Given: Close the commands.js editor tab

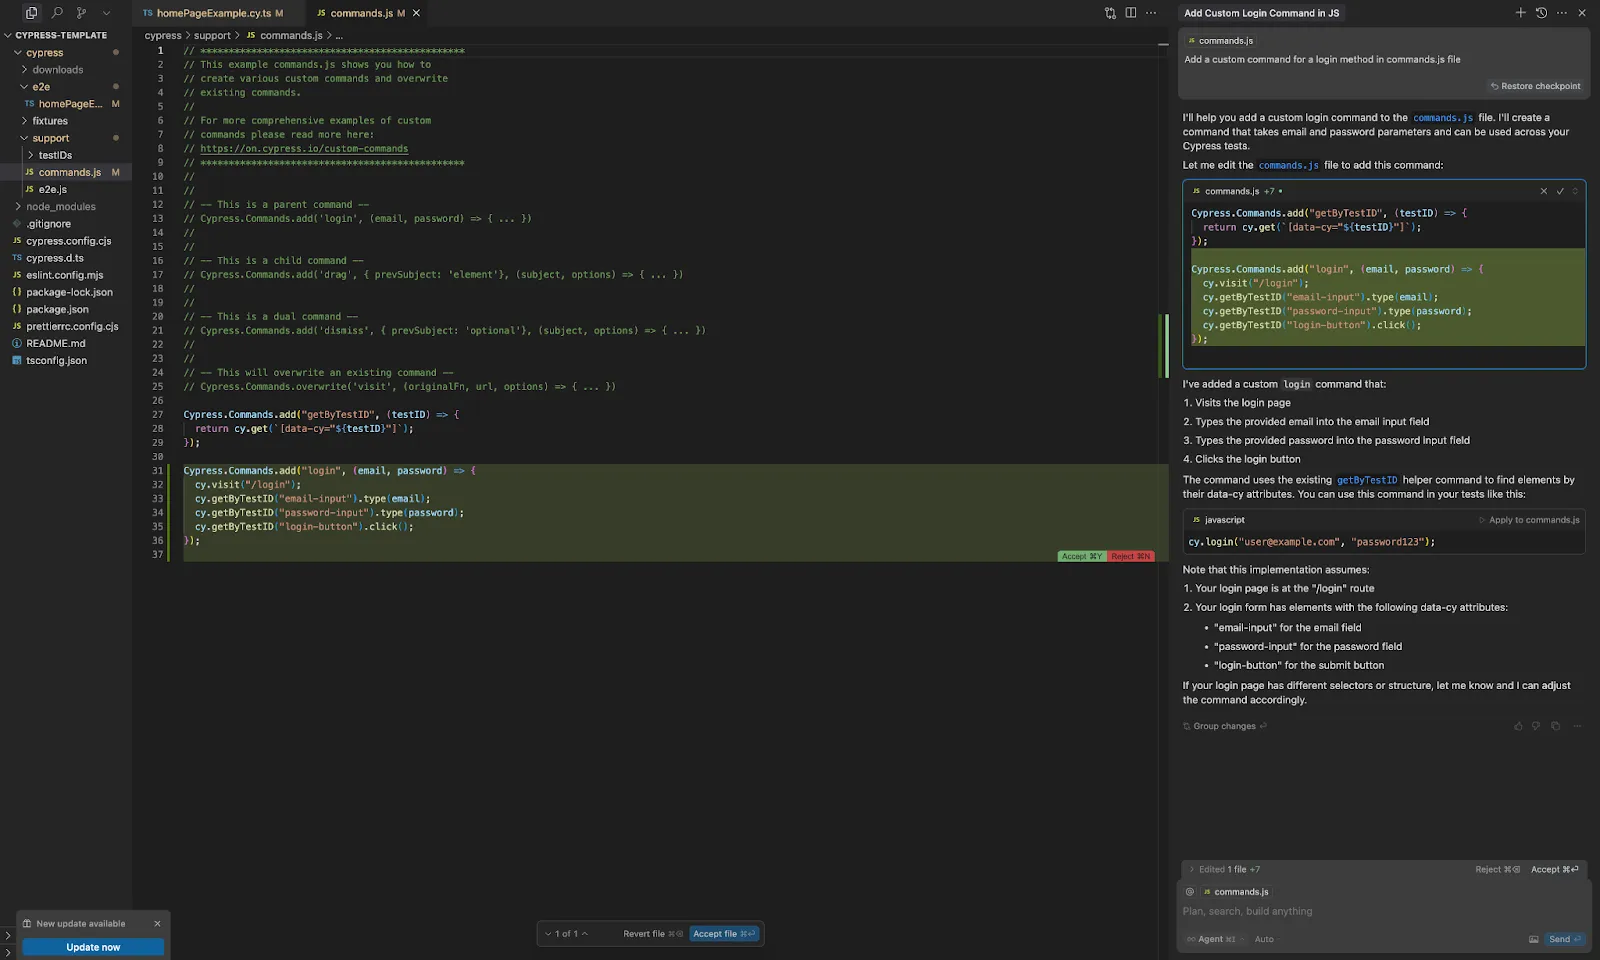Looking at the screenshot, I should 416,13.
